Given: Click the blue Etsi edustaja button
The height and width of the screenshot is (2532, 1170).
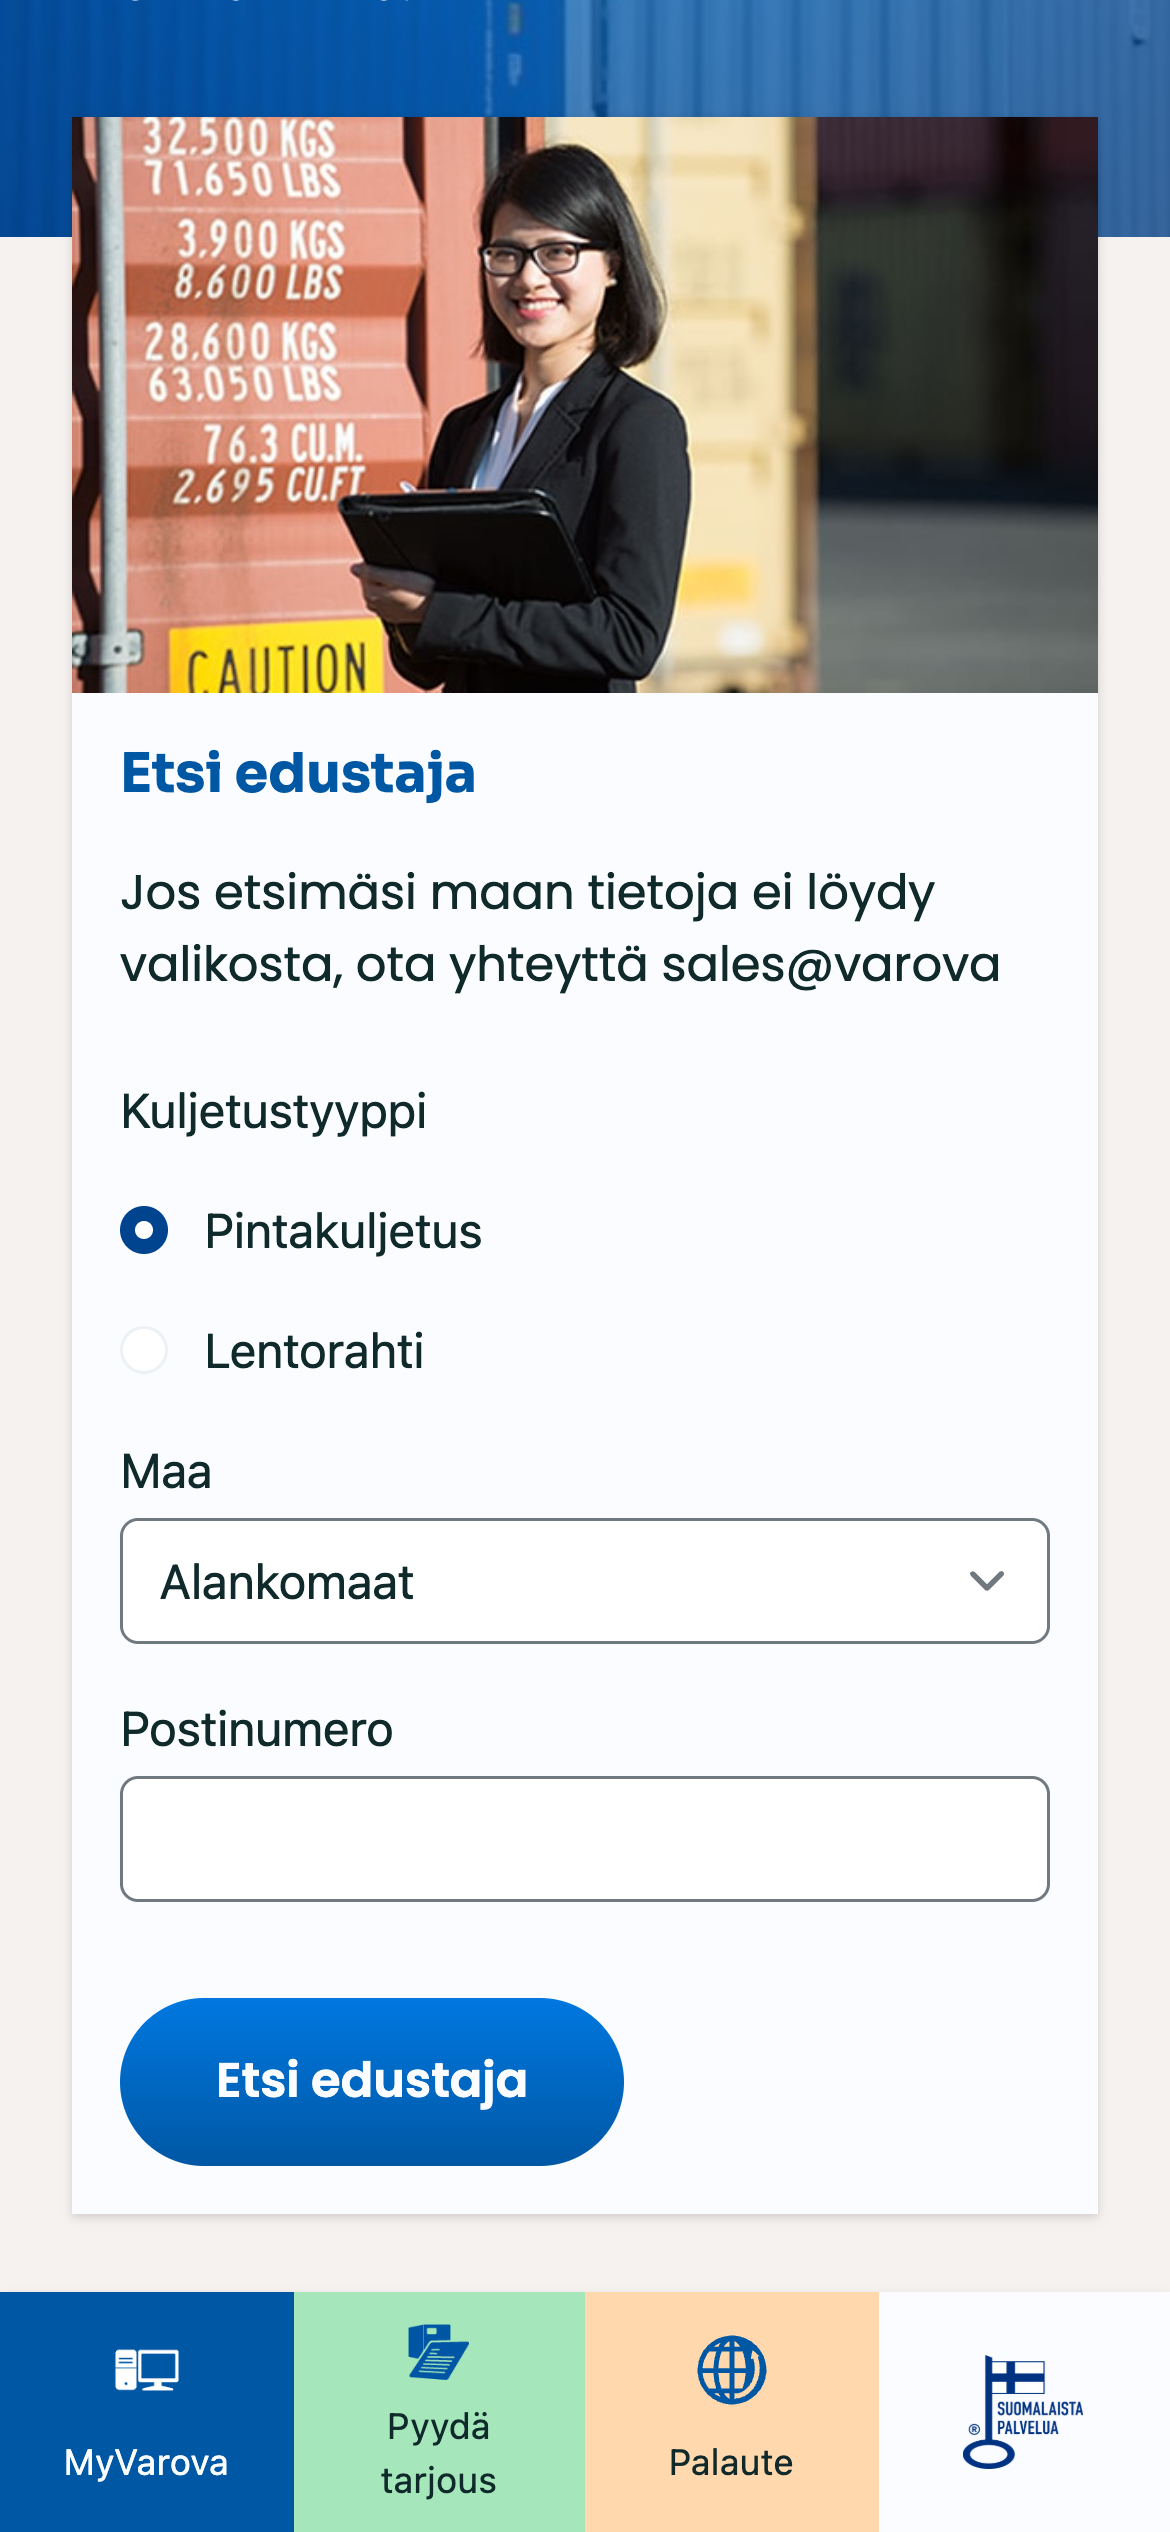Looking at the screenshot, I should coord(372,2082).
